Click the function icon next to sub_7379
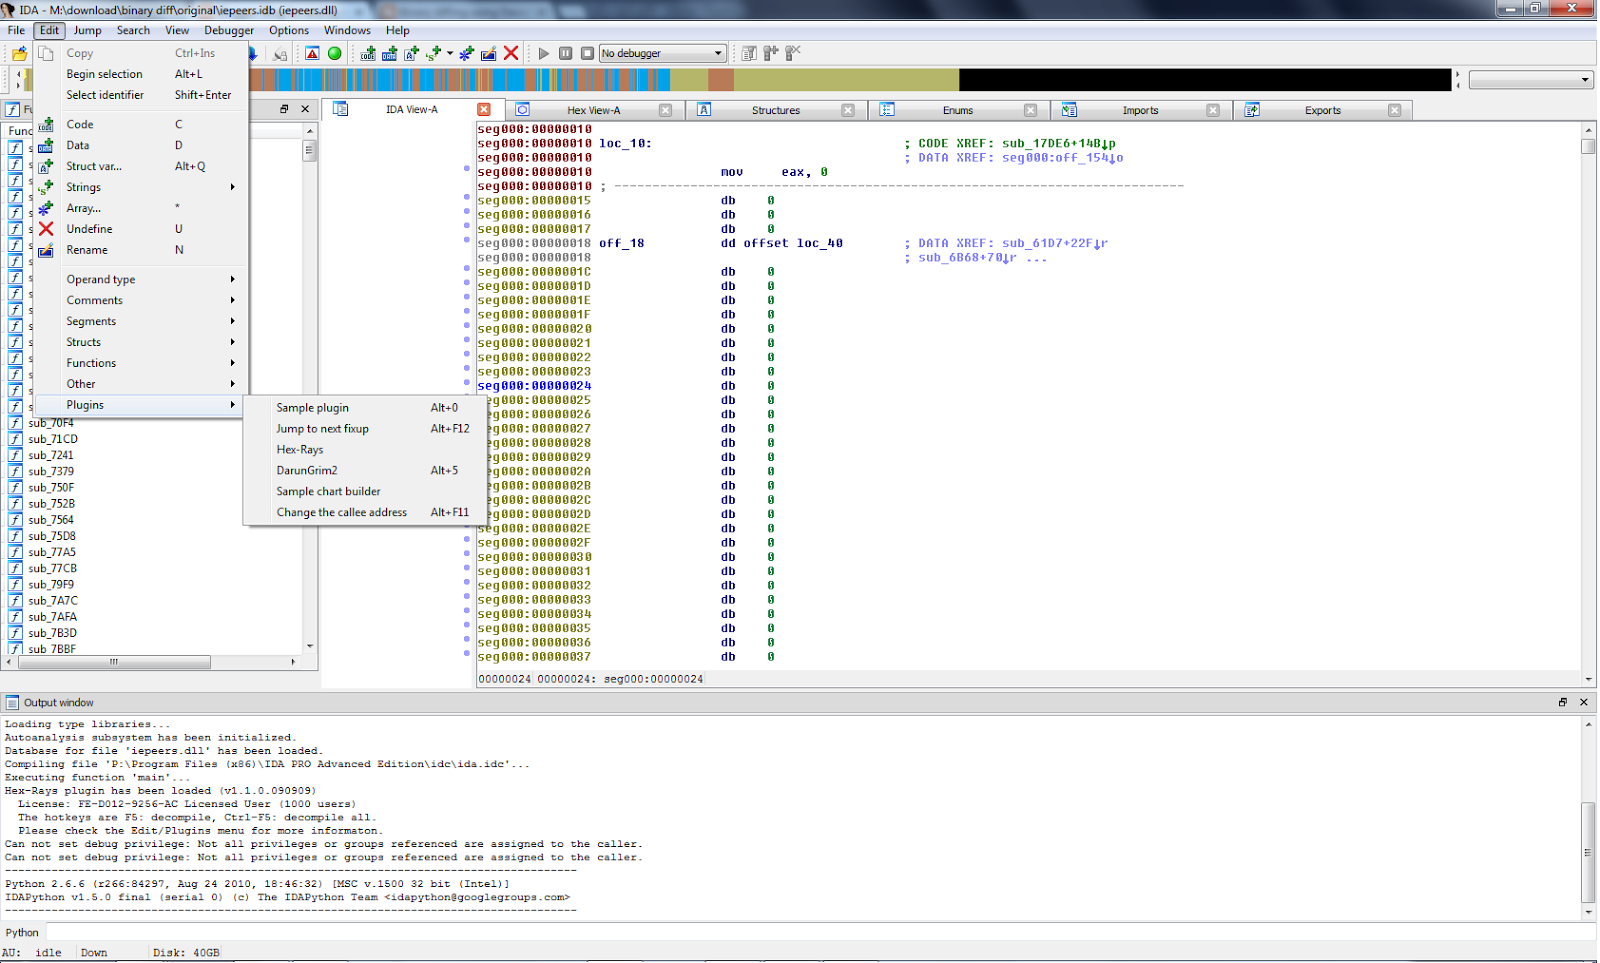This screenshot has width=1600, height=963. click(x=15, y=471)
